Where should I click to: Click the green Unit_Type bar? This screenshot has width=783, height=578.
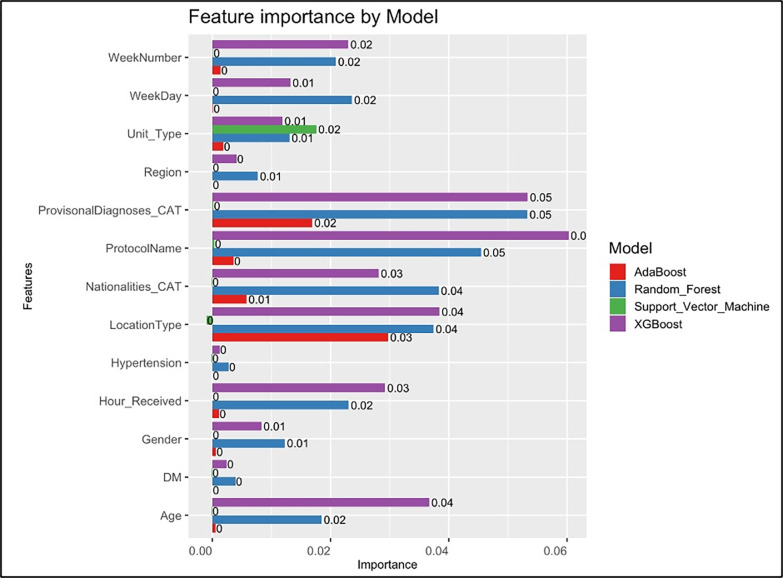pos(264,129)
